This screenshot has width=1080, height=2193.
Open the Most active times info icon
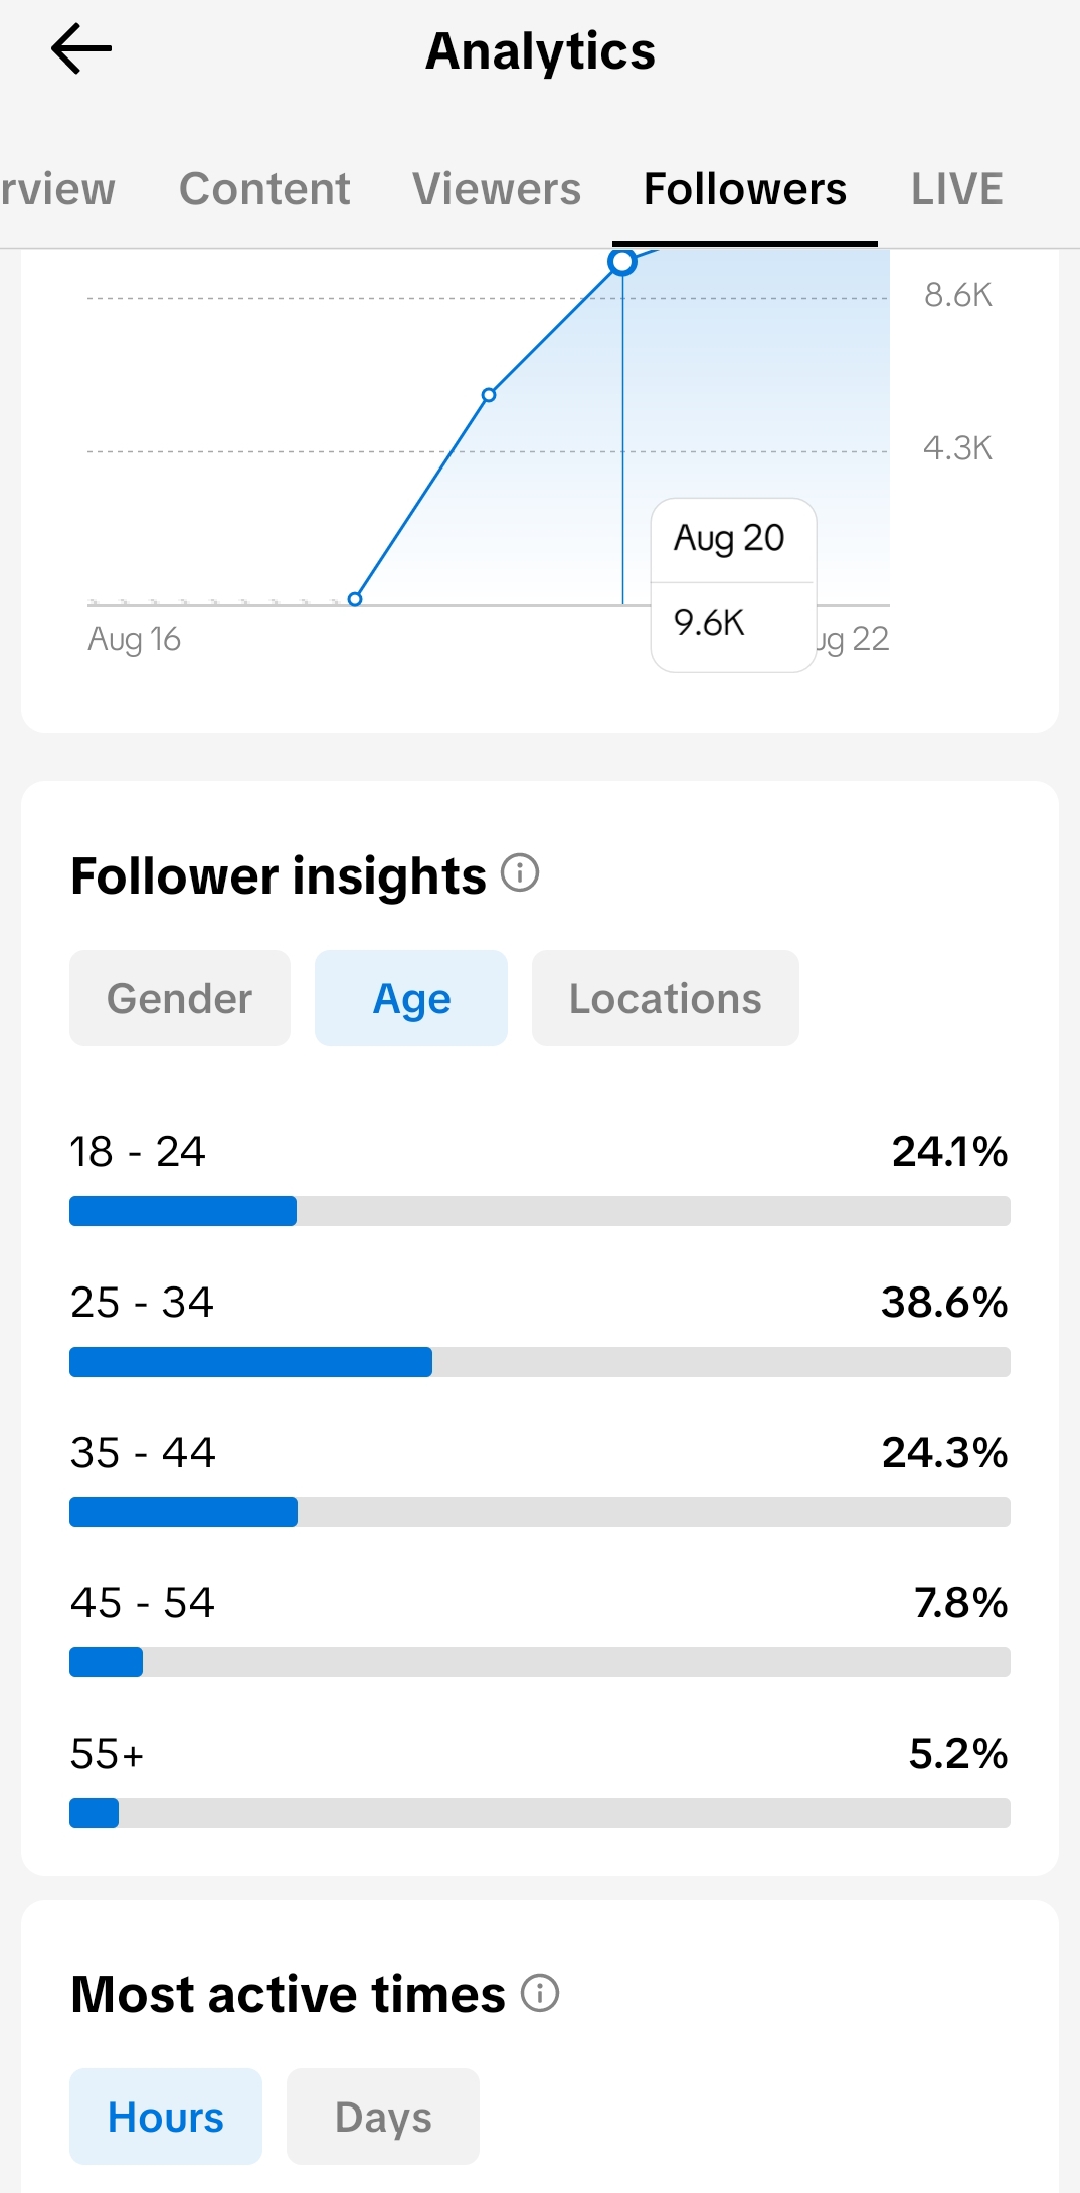tap(540, 1993)
